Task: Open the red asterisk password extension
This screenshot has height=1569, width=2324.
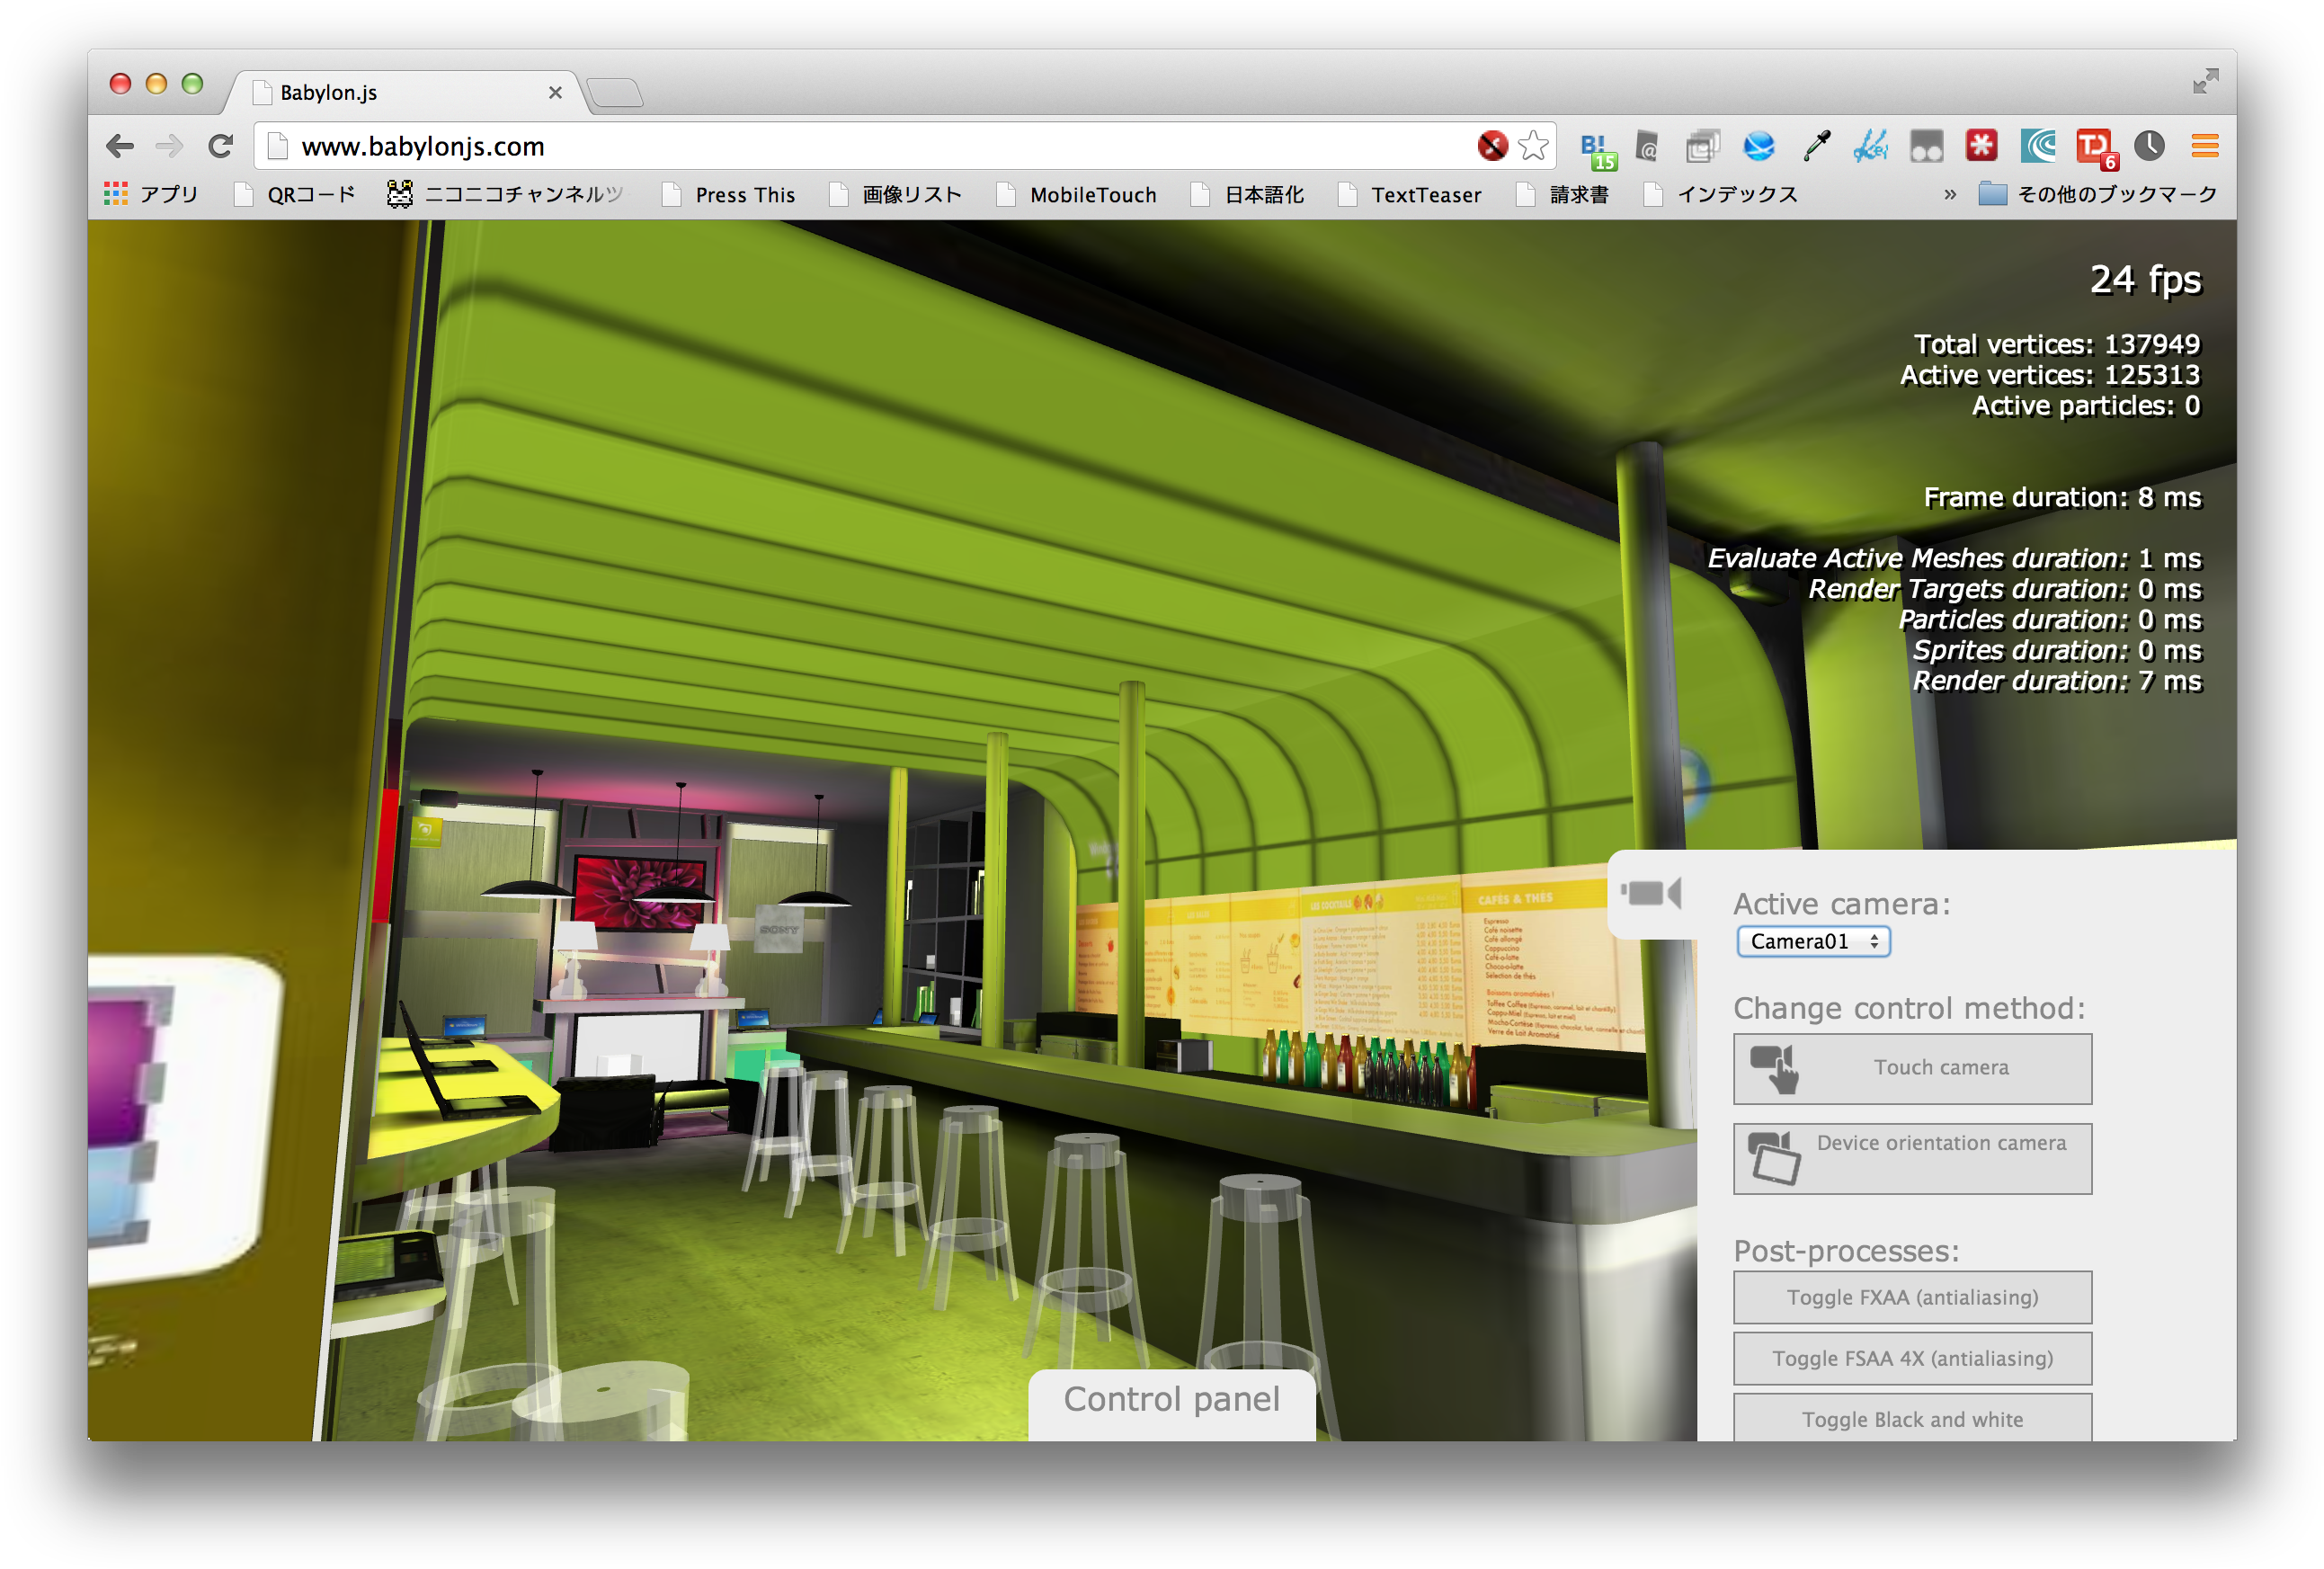Action: pyautogui.click(x=1981, y=146)
